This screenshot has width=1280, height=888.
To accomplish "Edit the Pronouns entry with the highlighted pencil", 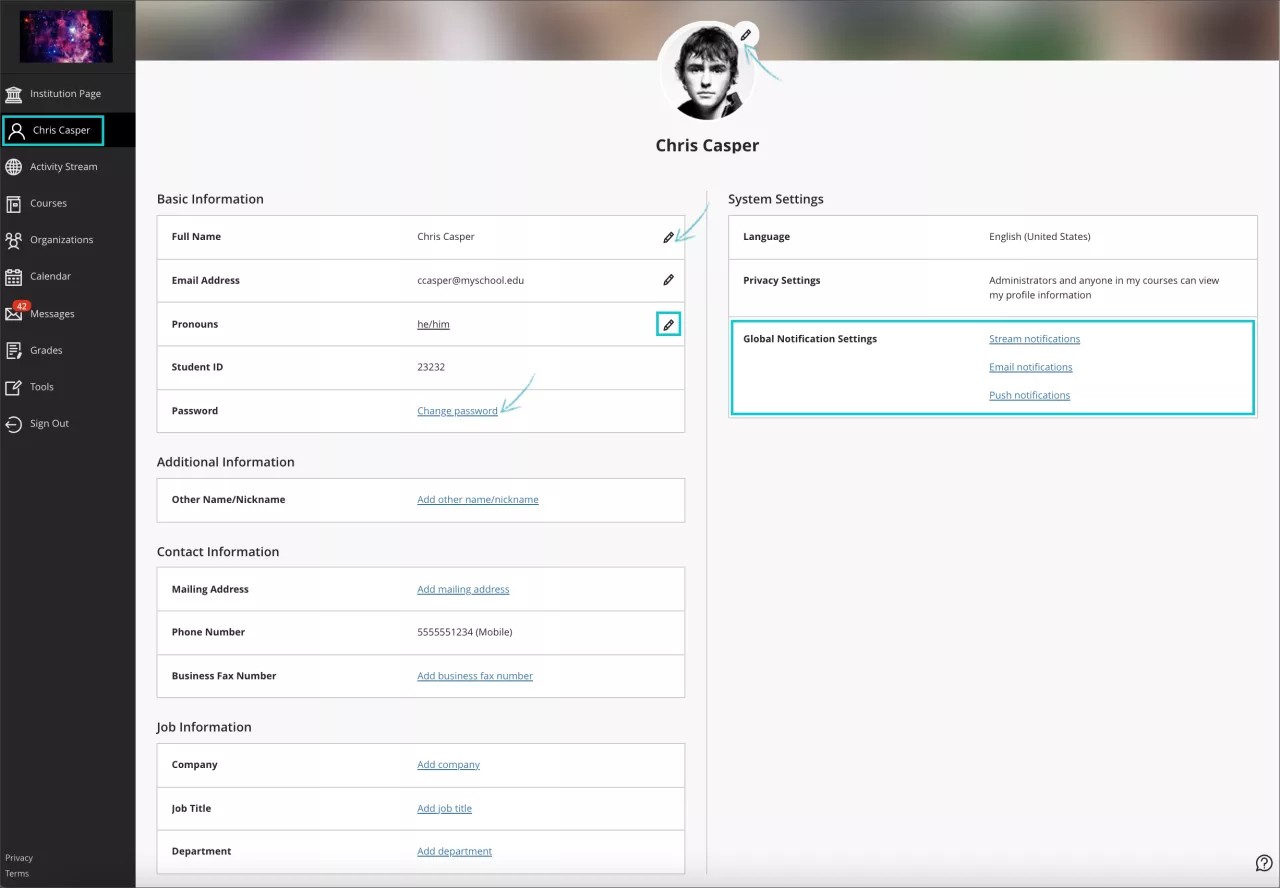I will (668, 324).
